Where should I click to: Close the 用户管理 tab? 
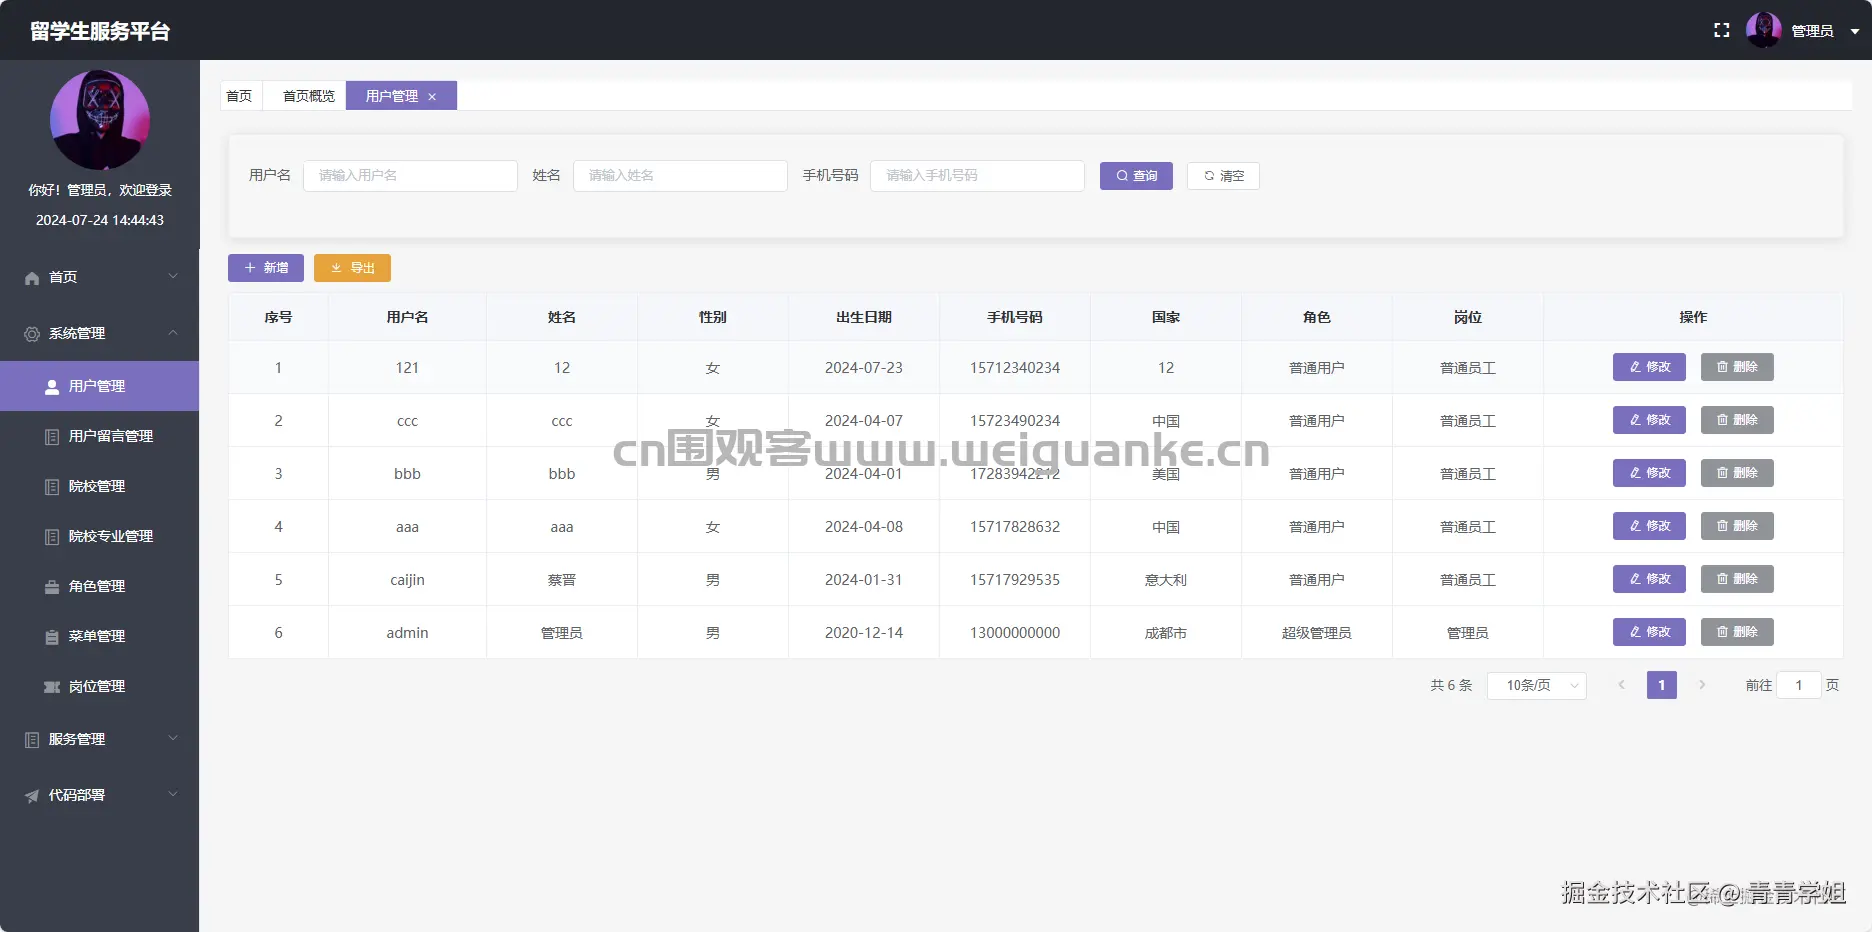click(432, 97)
